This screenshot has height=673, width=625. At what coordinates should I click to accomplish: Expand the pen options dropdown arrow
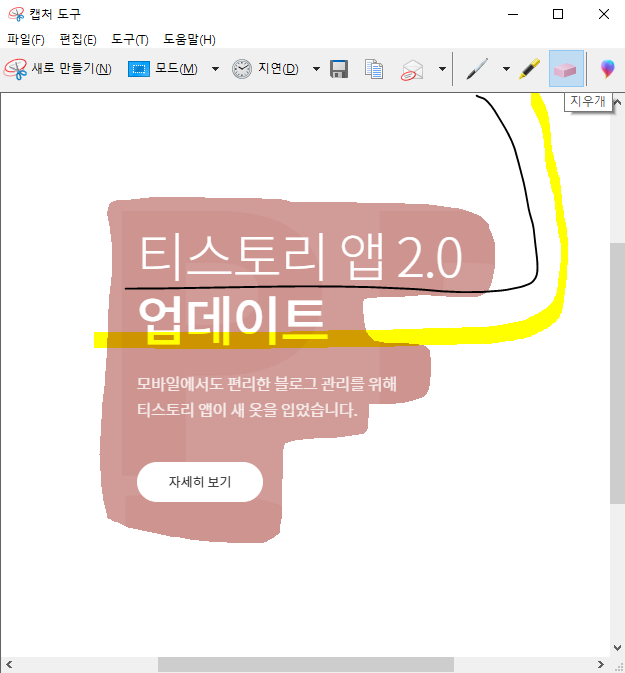[x=506, y=69]
